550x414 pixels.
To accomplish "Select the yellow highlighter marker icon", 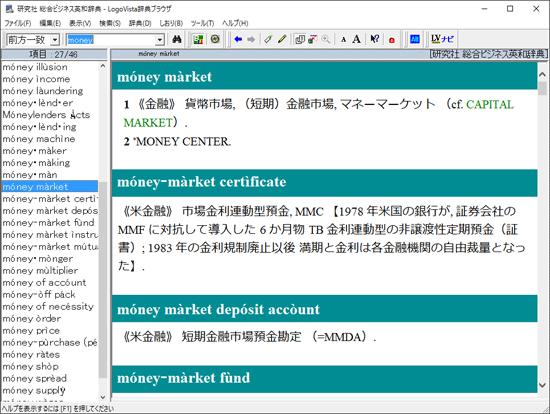I will (282, 39).
